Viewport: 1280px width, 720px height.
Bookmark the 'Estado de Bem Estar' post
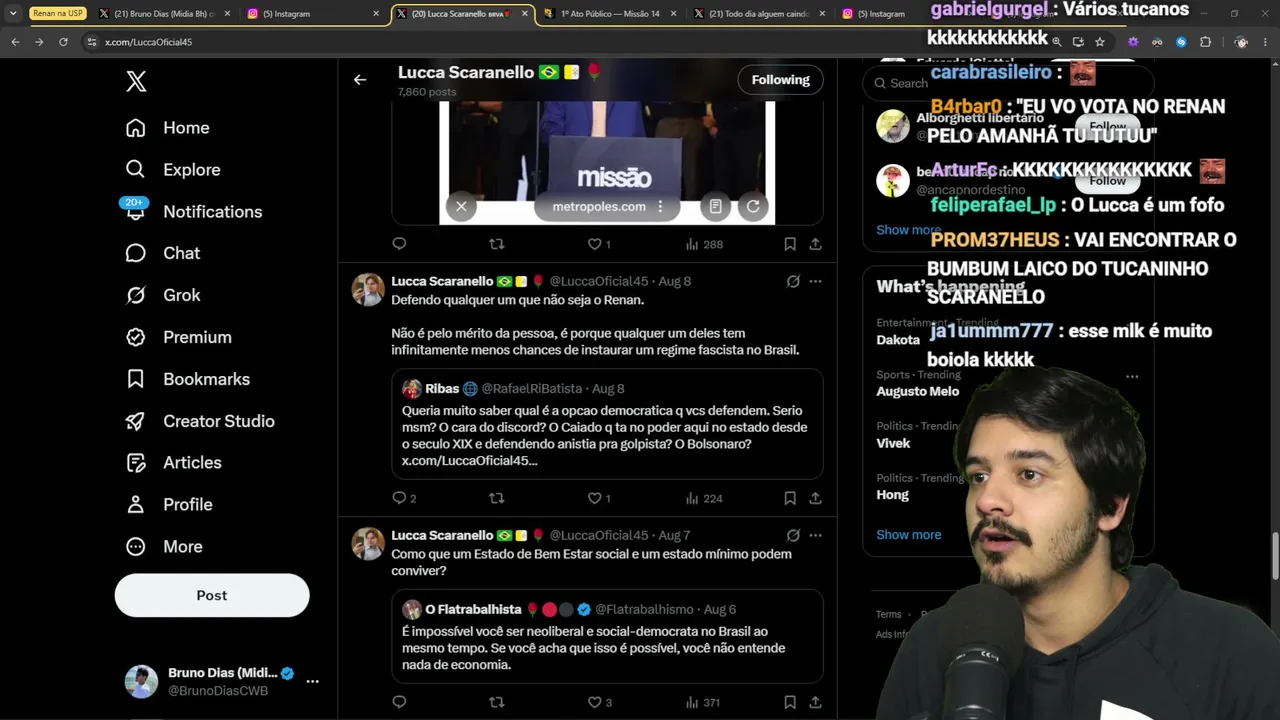pyautogui.click(x=790, y=702)
